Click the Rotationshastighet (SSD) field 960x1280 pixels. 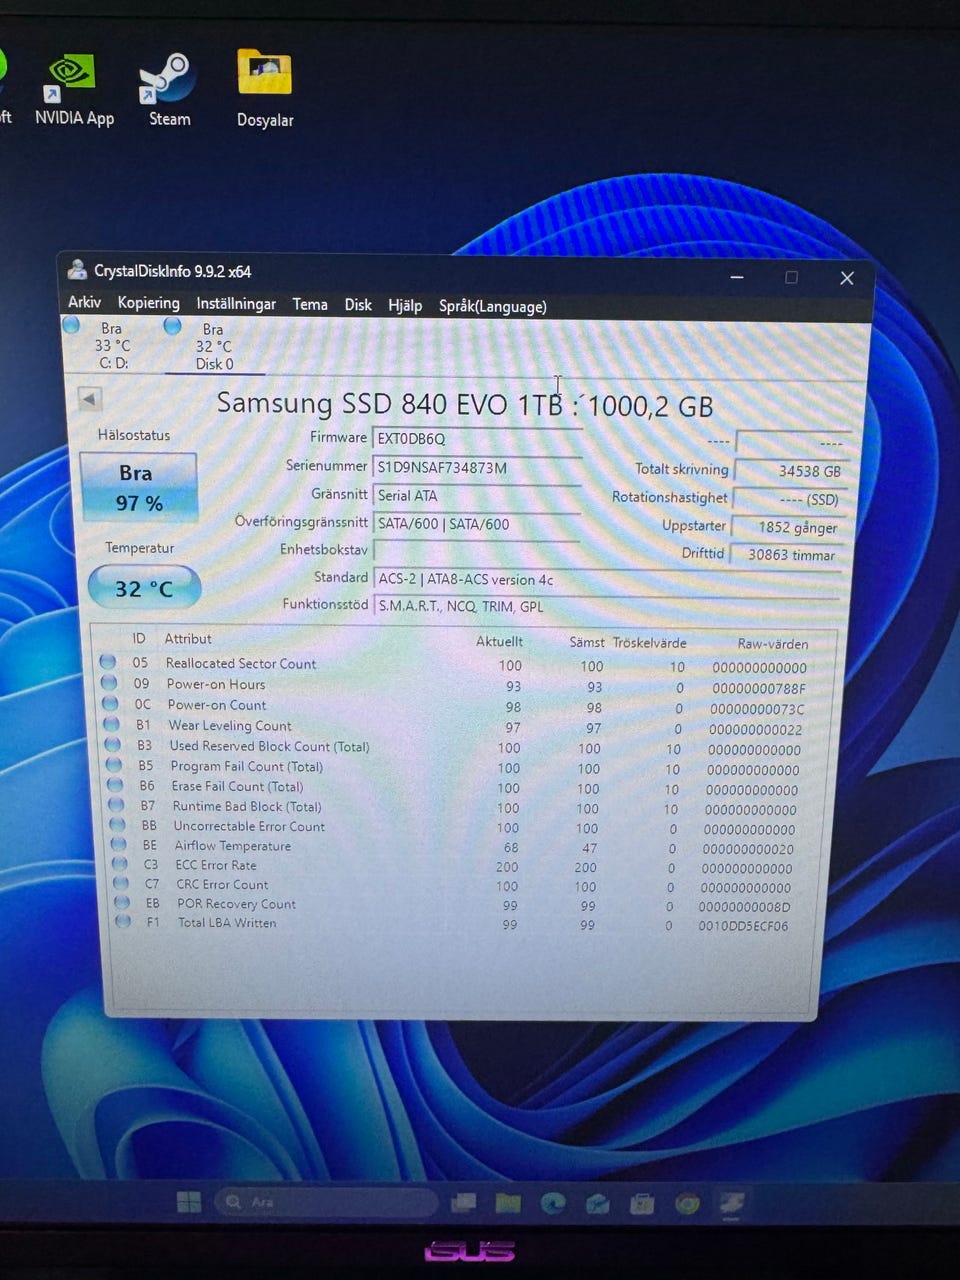click(x=789, y=498)
